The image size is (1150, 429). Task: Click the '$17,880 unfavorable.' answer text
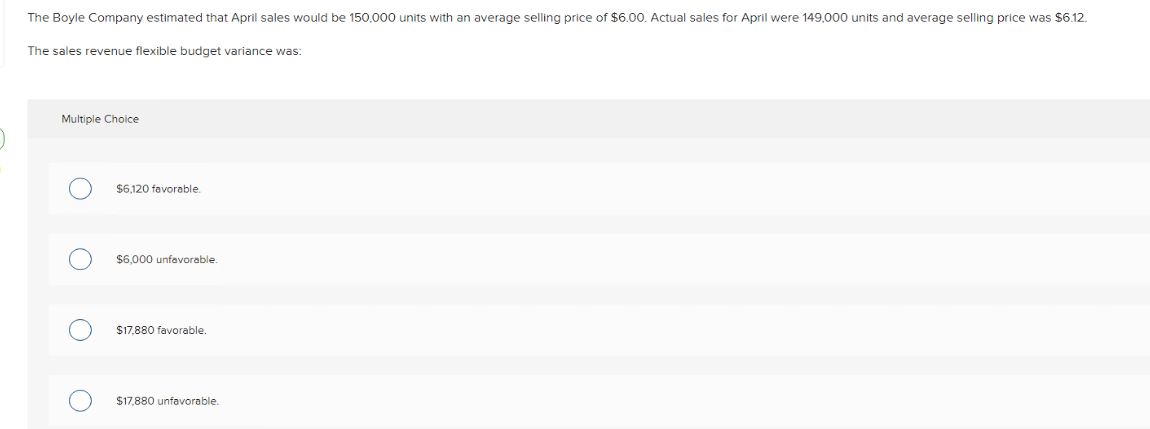tap(167, 401)
